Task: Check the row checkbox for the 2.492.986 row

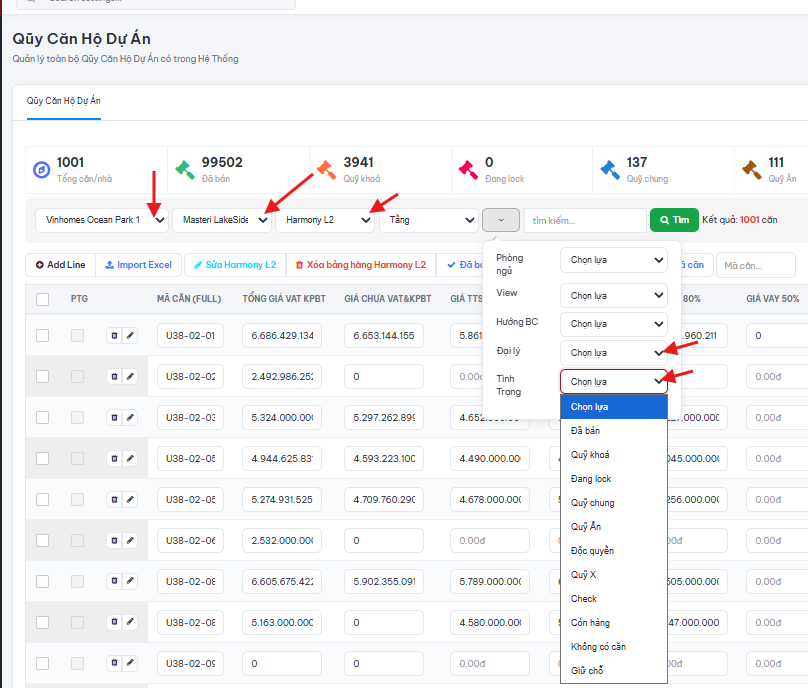Action: 43,377
